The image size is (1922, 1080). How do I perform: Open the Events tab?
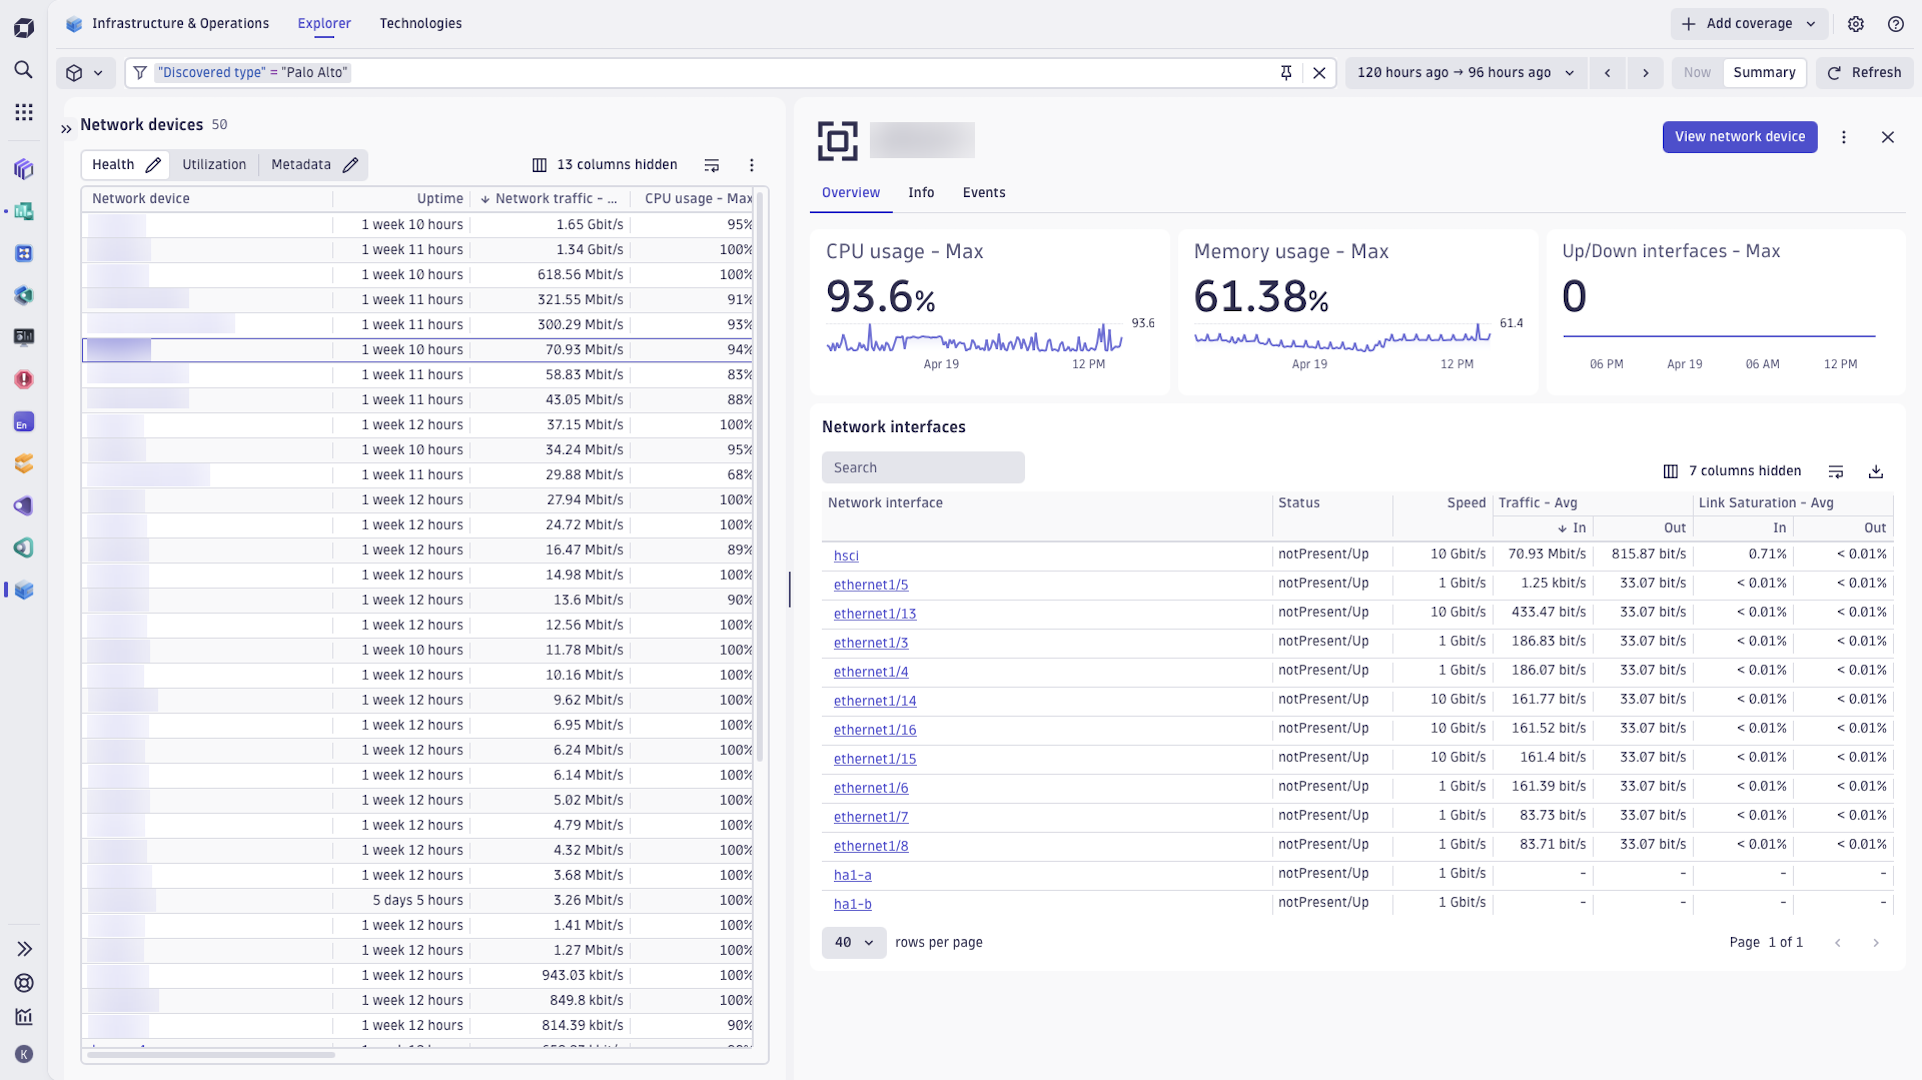(x=984, y=193)
